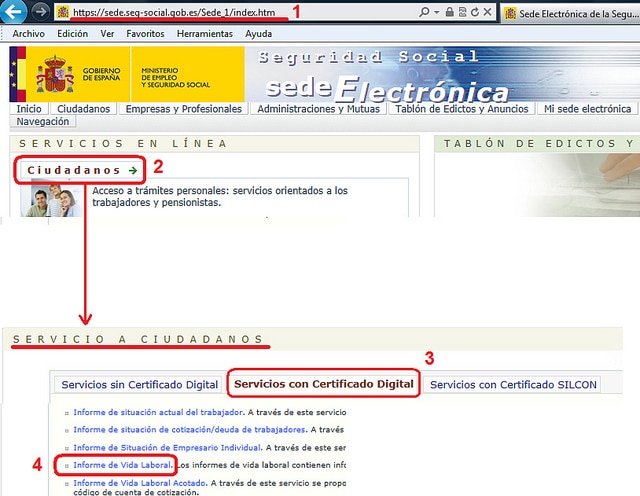640x496 pixels.
Task: Open the address bar dropdown arrow
Action: coord(439,12)
